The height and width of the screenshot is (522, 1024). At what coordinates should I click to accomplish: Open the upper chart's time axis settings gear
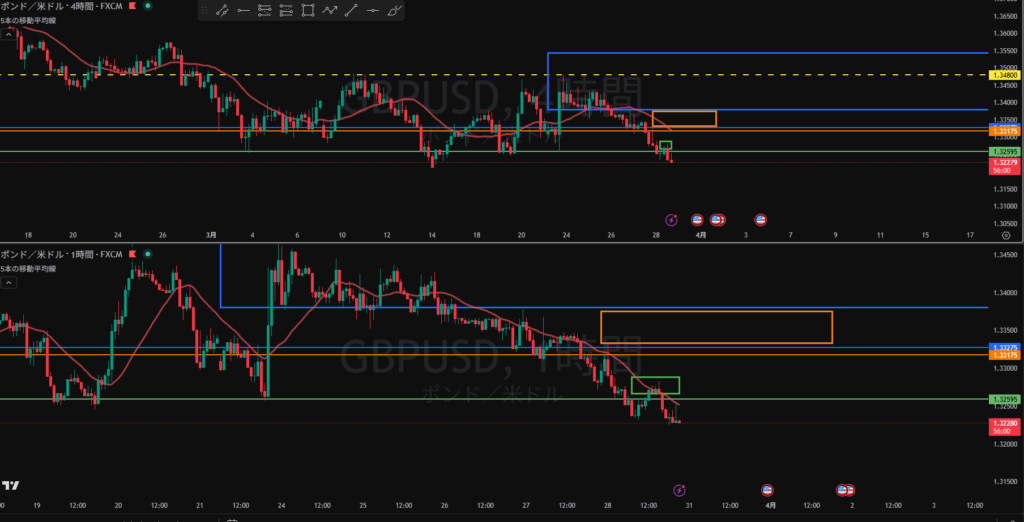(x=1004, y=236)
